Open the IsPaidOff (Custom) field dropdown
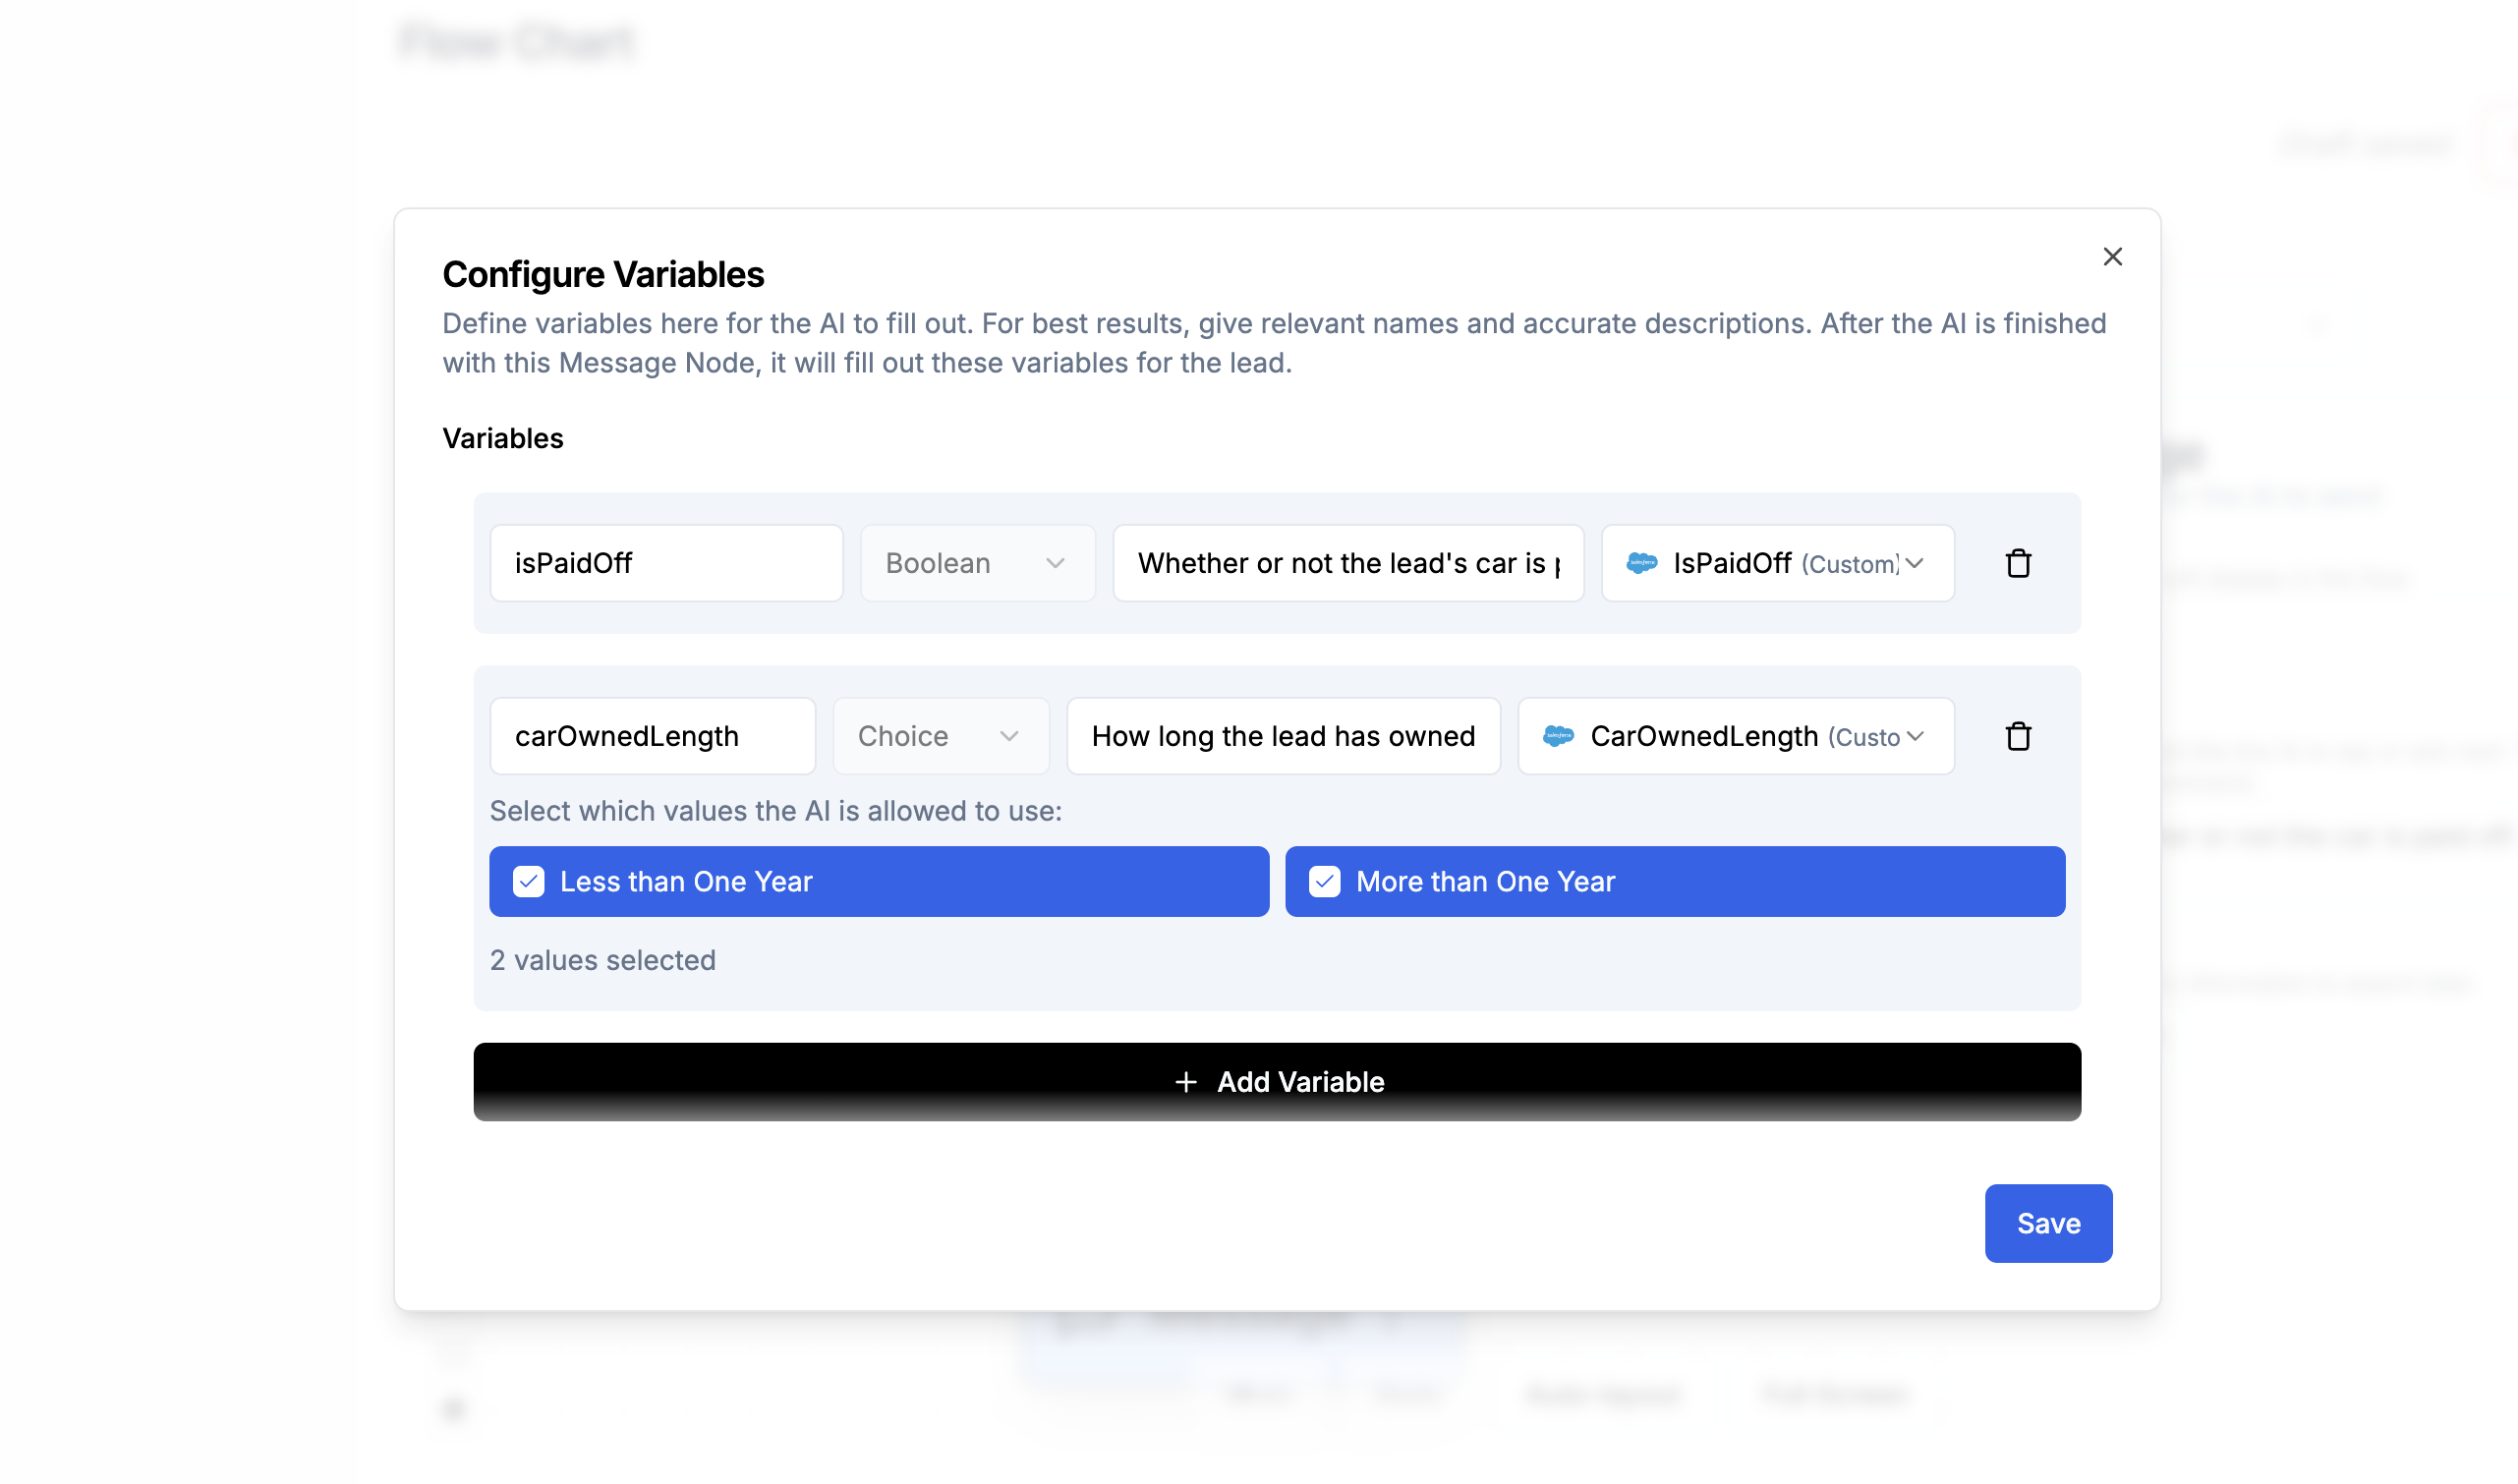The height and width of the screenshot is (1484, 2518). 1777,563
